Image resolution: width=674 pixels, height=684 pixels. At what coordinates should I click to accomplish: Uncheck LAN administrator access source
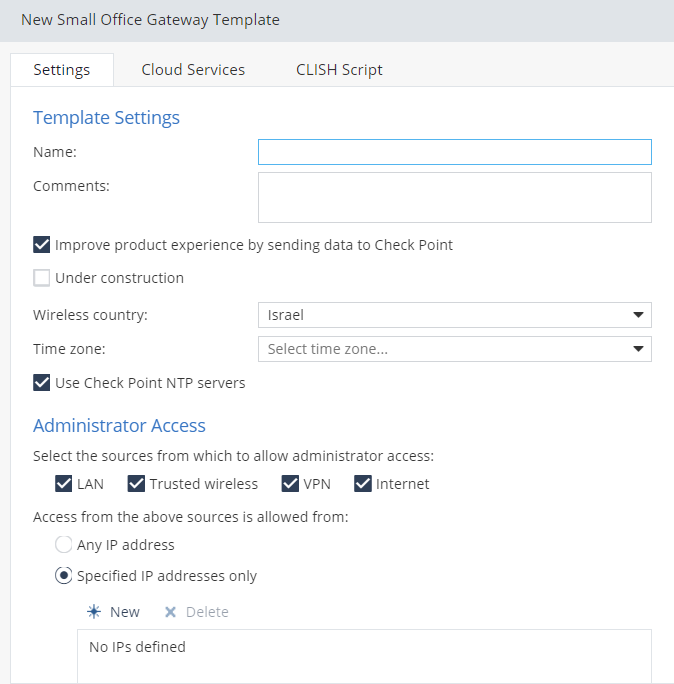click(x=63, y=484)
